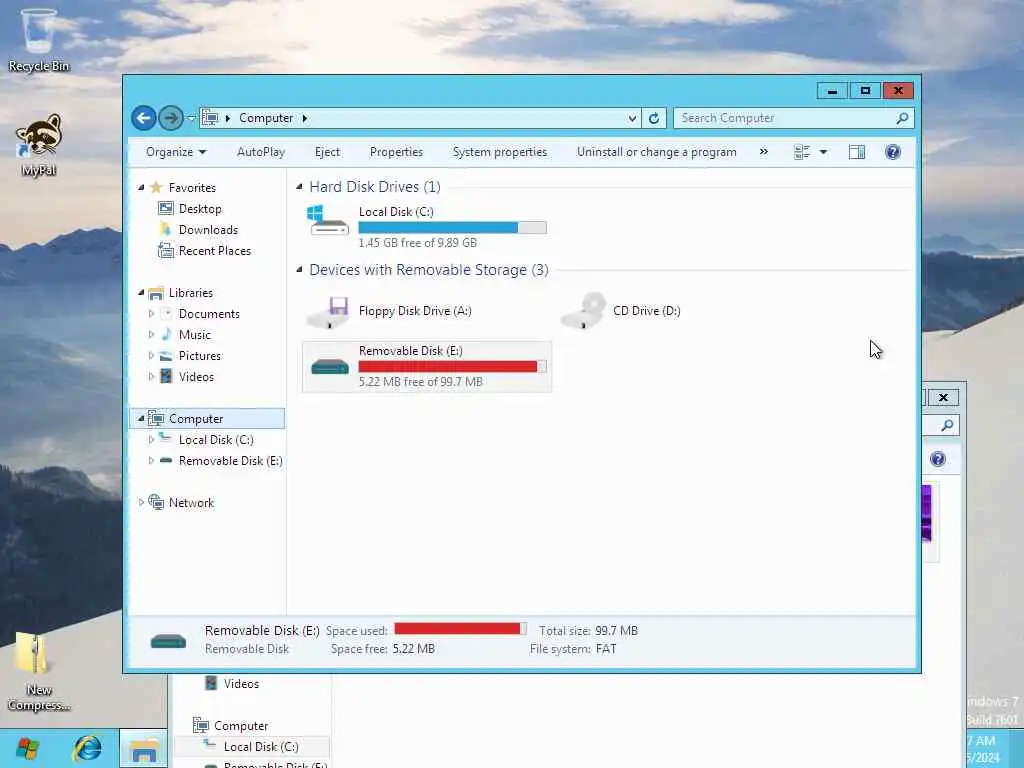Choose AutoPlay in the command bar
The width and height of the screenshot is (1024, 768).
pos(261,152)
